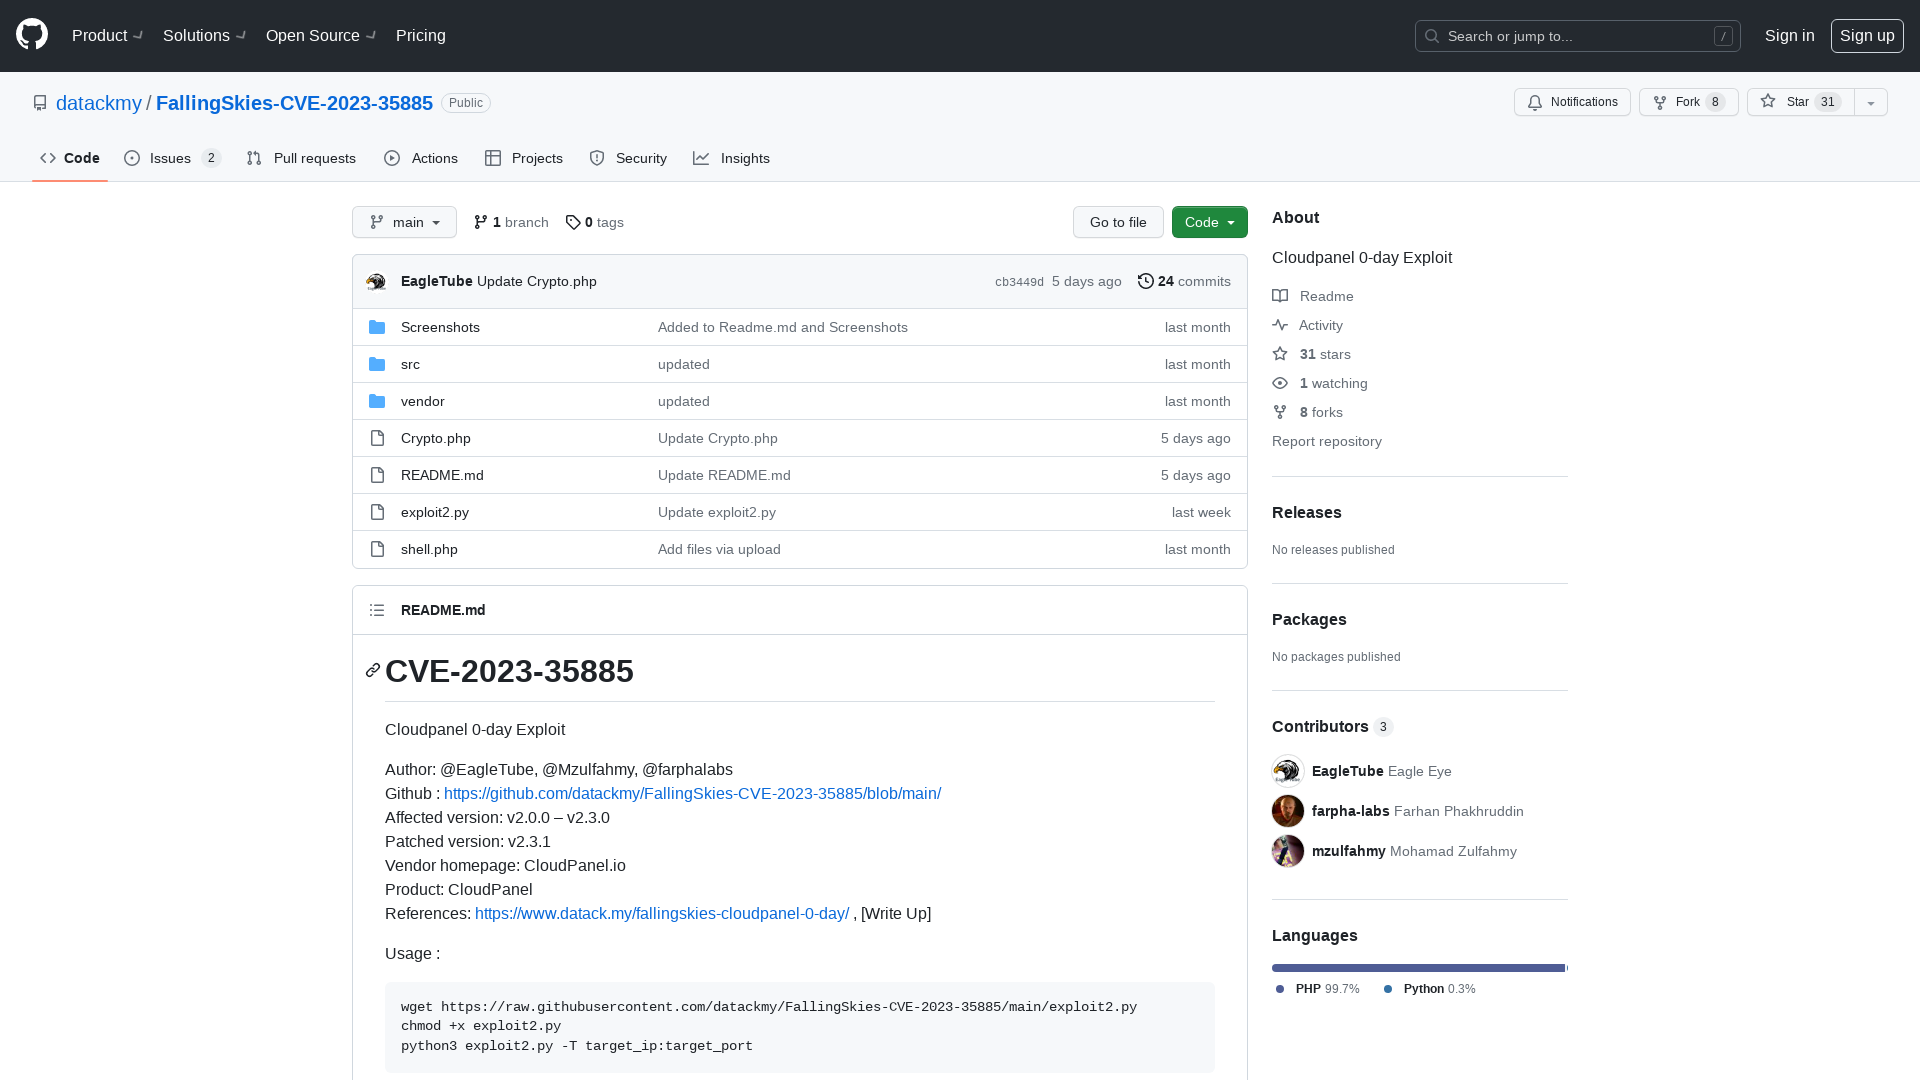Viewport: 1920px width, 1080px height.
Task: Expand the green Code dropdown button
Action: (x=1210, y=222)
